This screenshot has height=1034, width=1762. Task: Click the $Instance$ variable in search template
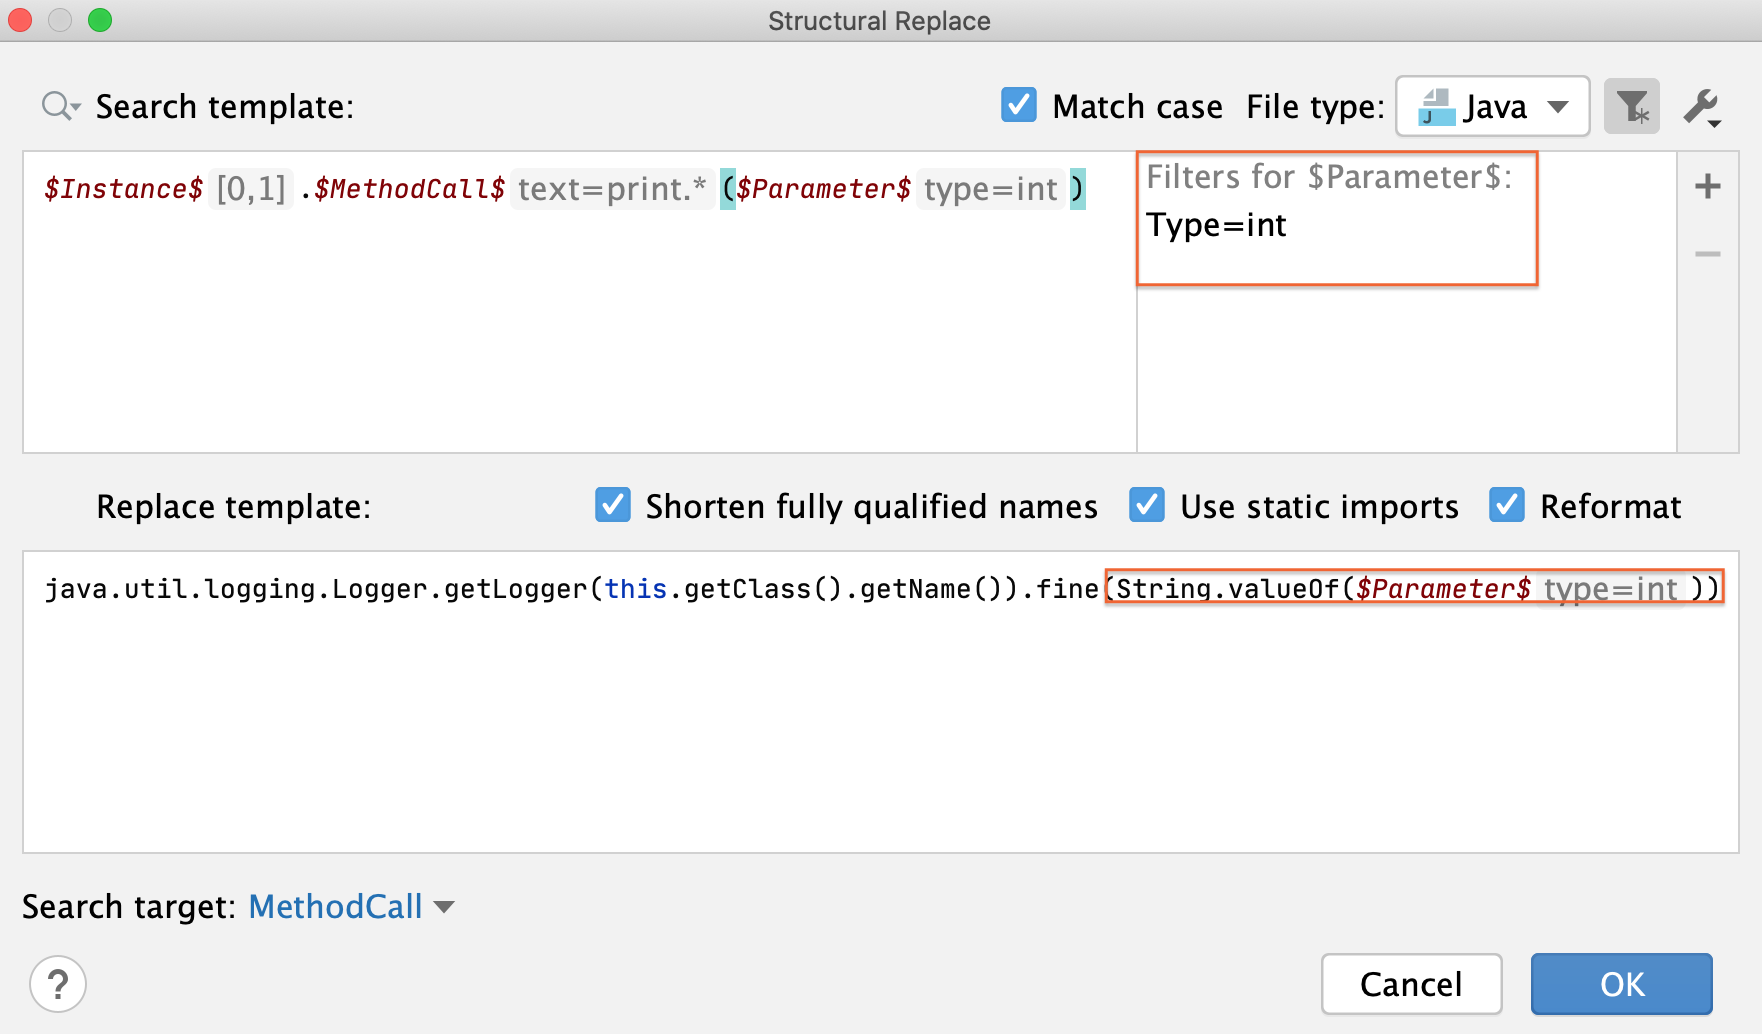124,189
